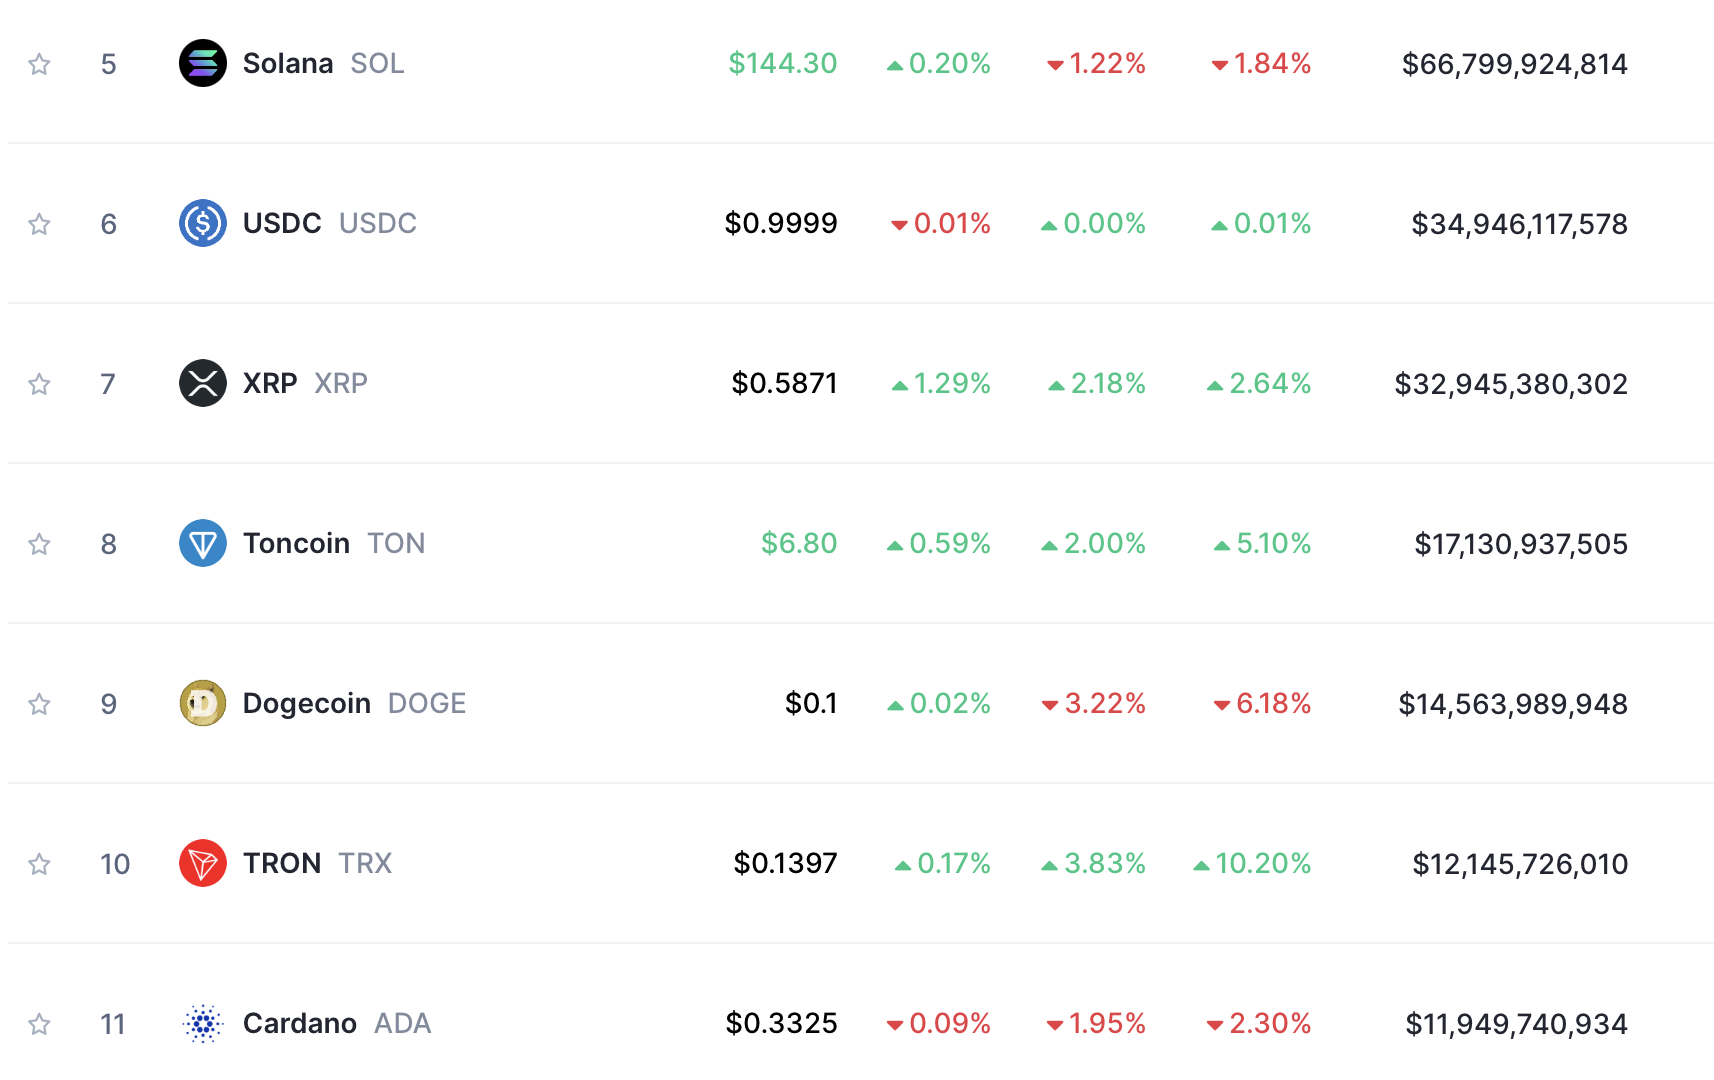The image size is (1714, 1080).
Task: Mark Dogecoin as favorite with star
Action: tap(39, 704)
